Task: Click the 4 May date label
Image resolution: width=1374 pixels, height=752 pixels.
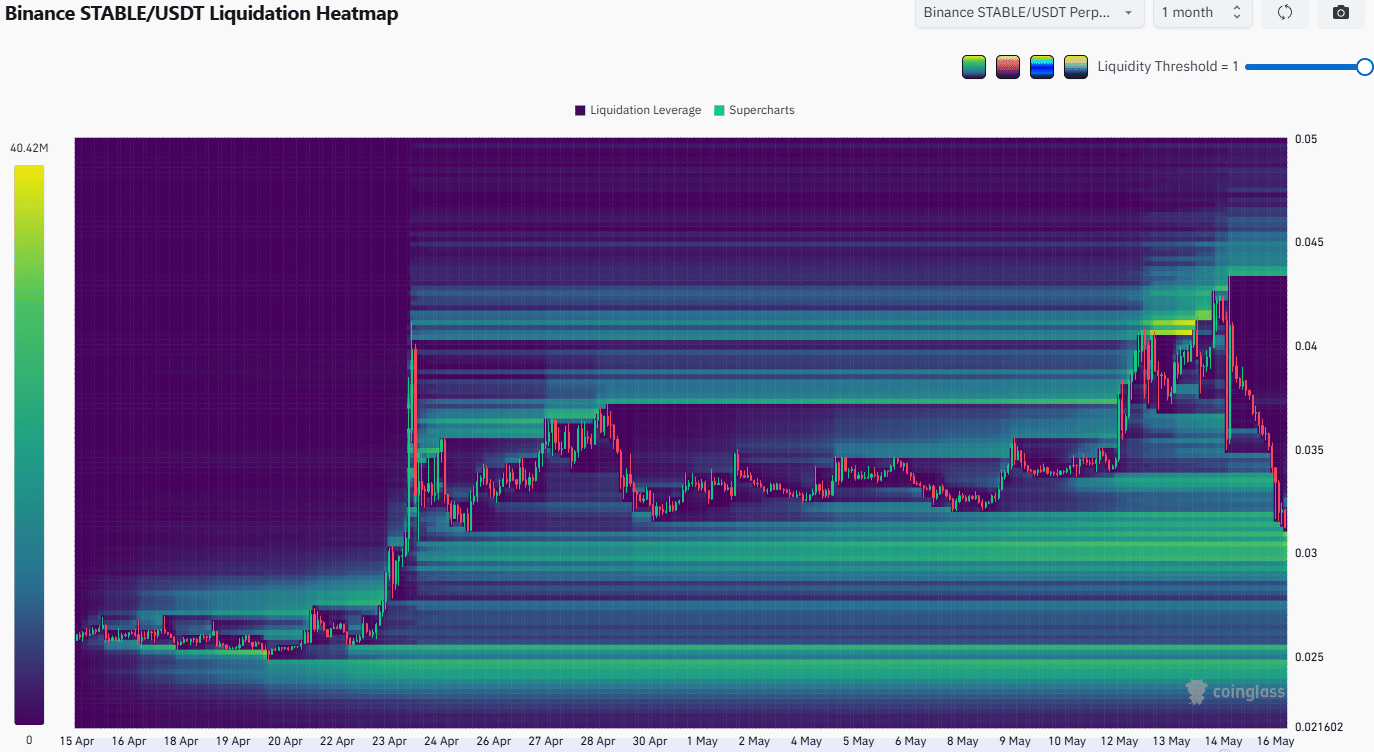Action: pyautogui.click(x=806, y=741)
